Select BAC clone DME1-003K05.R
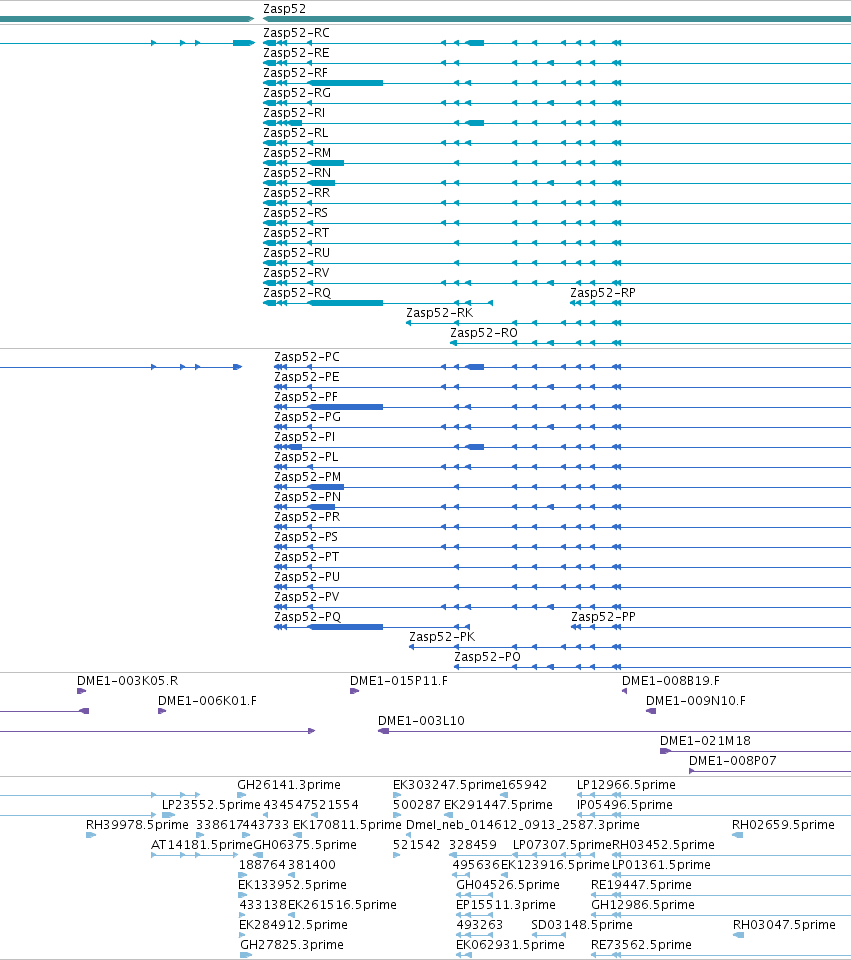 coord(127,681)
